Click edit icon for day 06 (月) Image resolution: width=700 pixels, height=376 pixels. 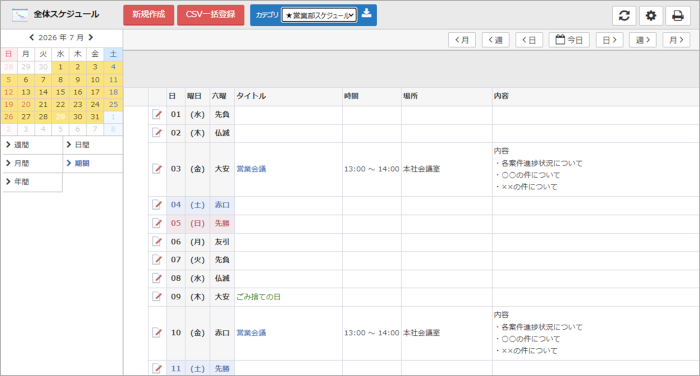pyautogui.click(x=157, y=242)
